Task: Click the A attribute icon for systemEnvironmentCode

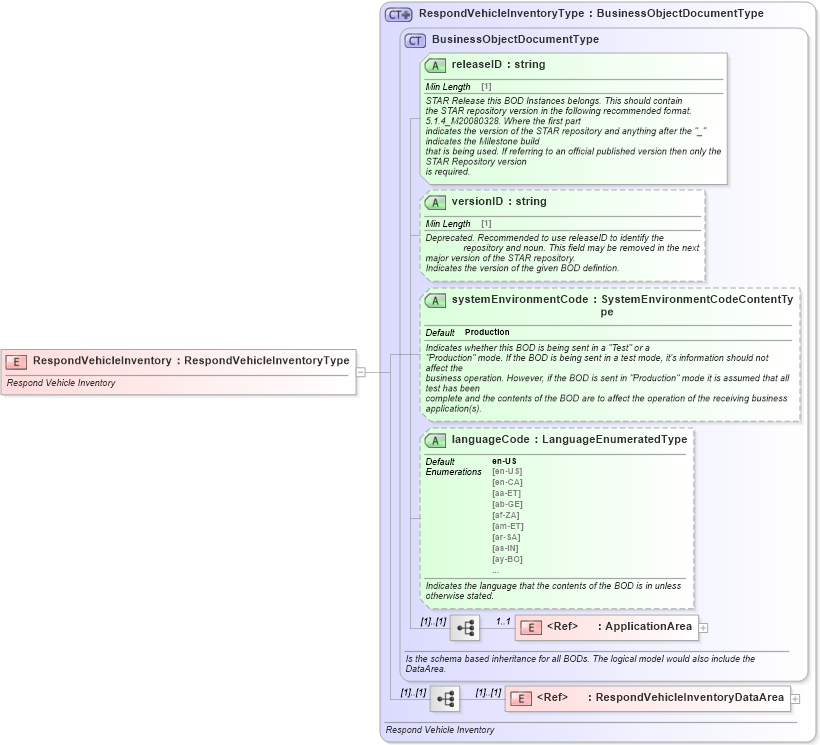Action: pyautogui.click(x=435, y=299)
